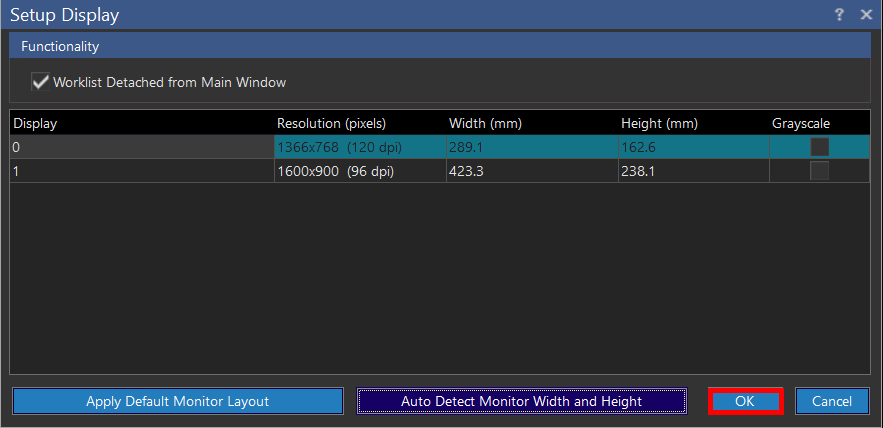Click the 238.1 height cell
883x428 pixels.
coord(692,171)
